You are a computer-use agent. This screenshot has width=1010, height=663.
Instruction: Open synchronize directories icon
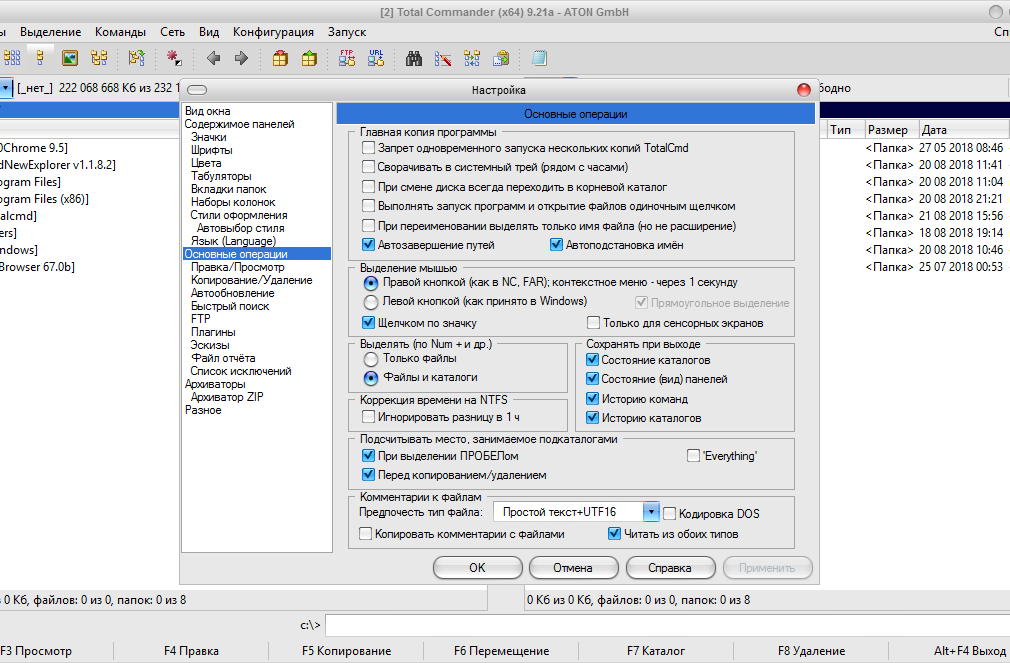472,59
